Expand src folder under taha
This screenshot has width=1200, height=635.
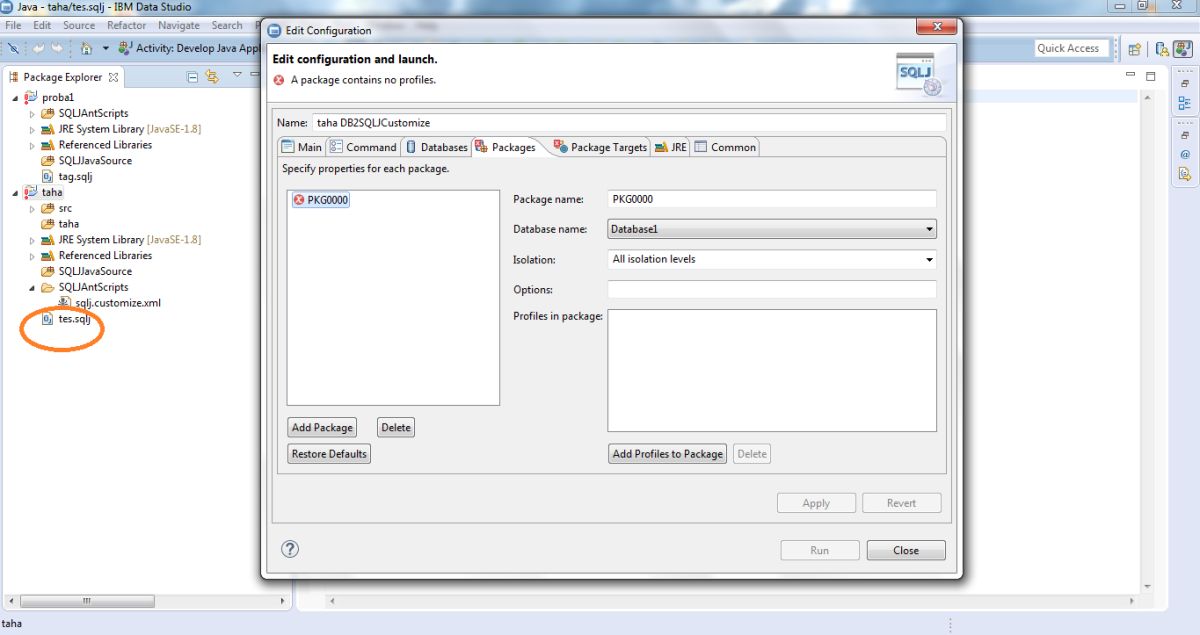click(x=32, y=208)
